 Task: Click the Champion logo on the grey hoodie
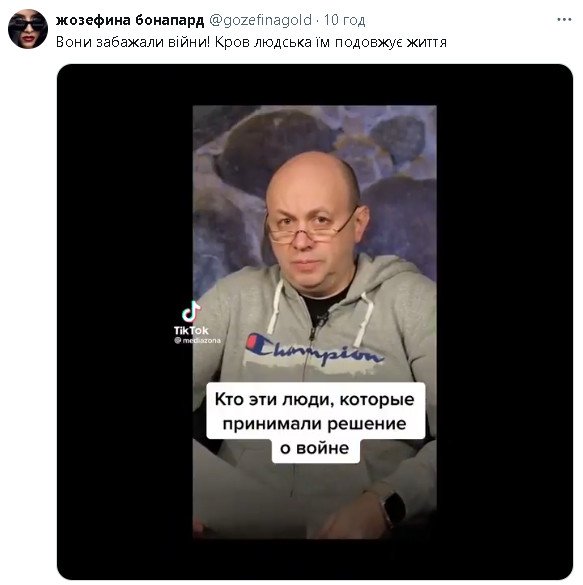tap(314, 349)
